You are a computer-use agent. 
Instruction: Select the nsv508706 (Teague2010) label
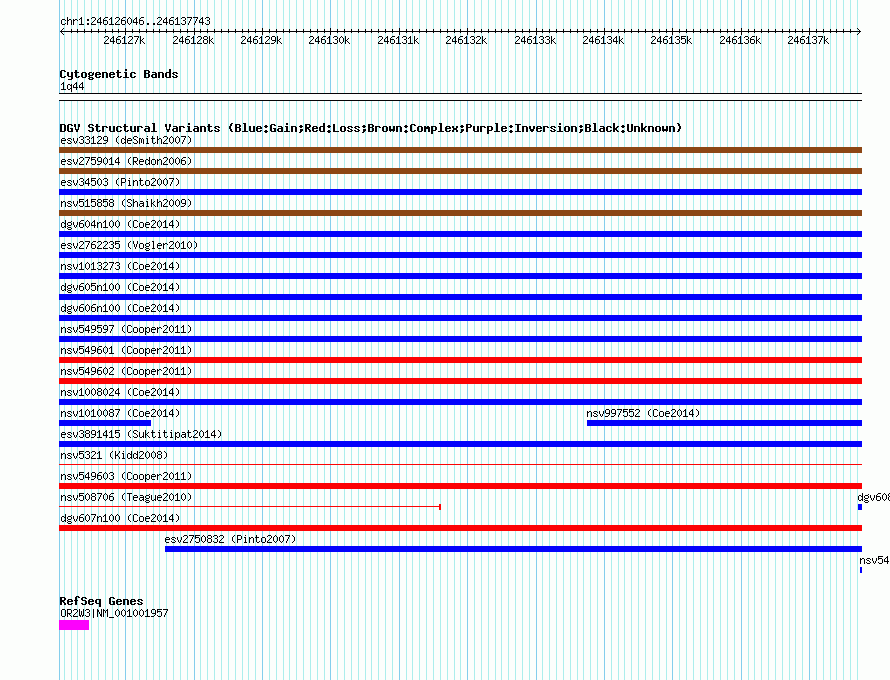[126, 497]
